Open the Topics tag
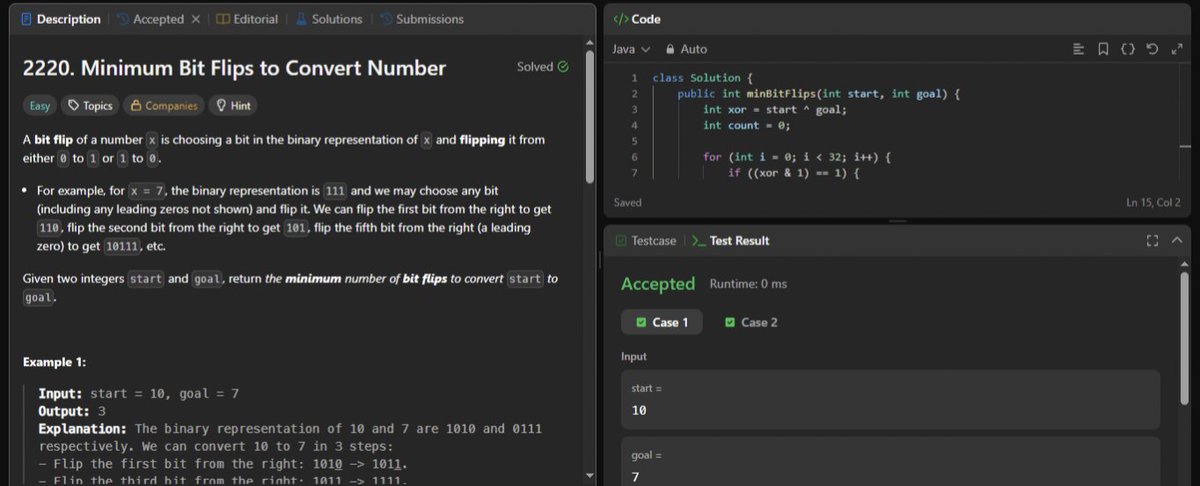This screenshot has width=1200, height=486. tap(90, 105)
